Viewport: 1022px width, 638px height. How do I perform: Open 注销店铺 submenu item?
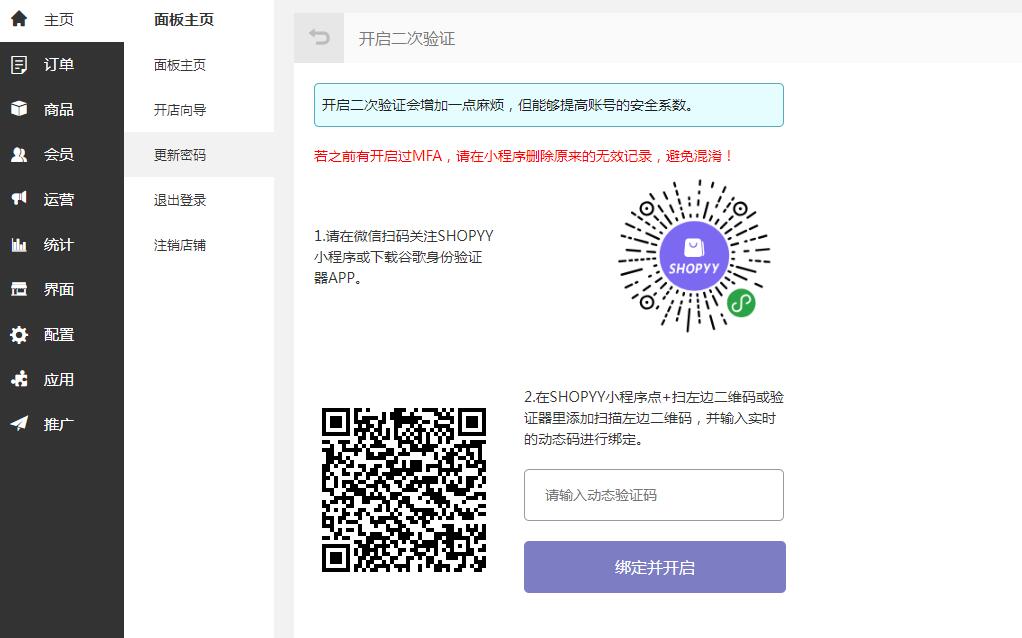(180, 244)
